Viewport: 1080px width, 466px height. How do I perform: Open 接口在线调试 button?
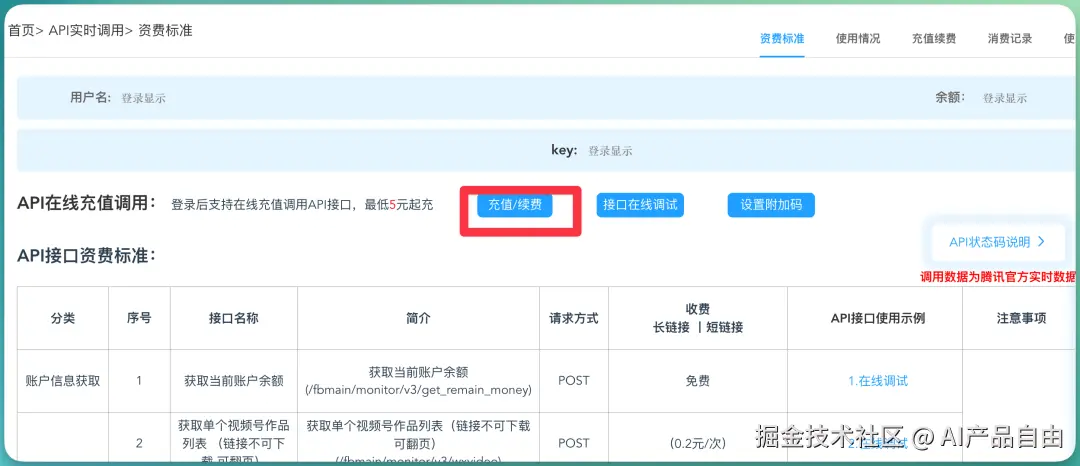pos(640,204)
